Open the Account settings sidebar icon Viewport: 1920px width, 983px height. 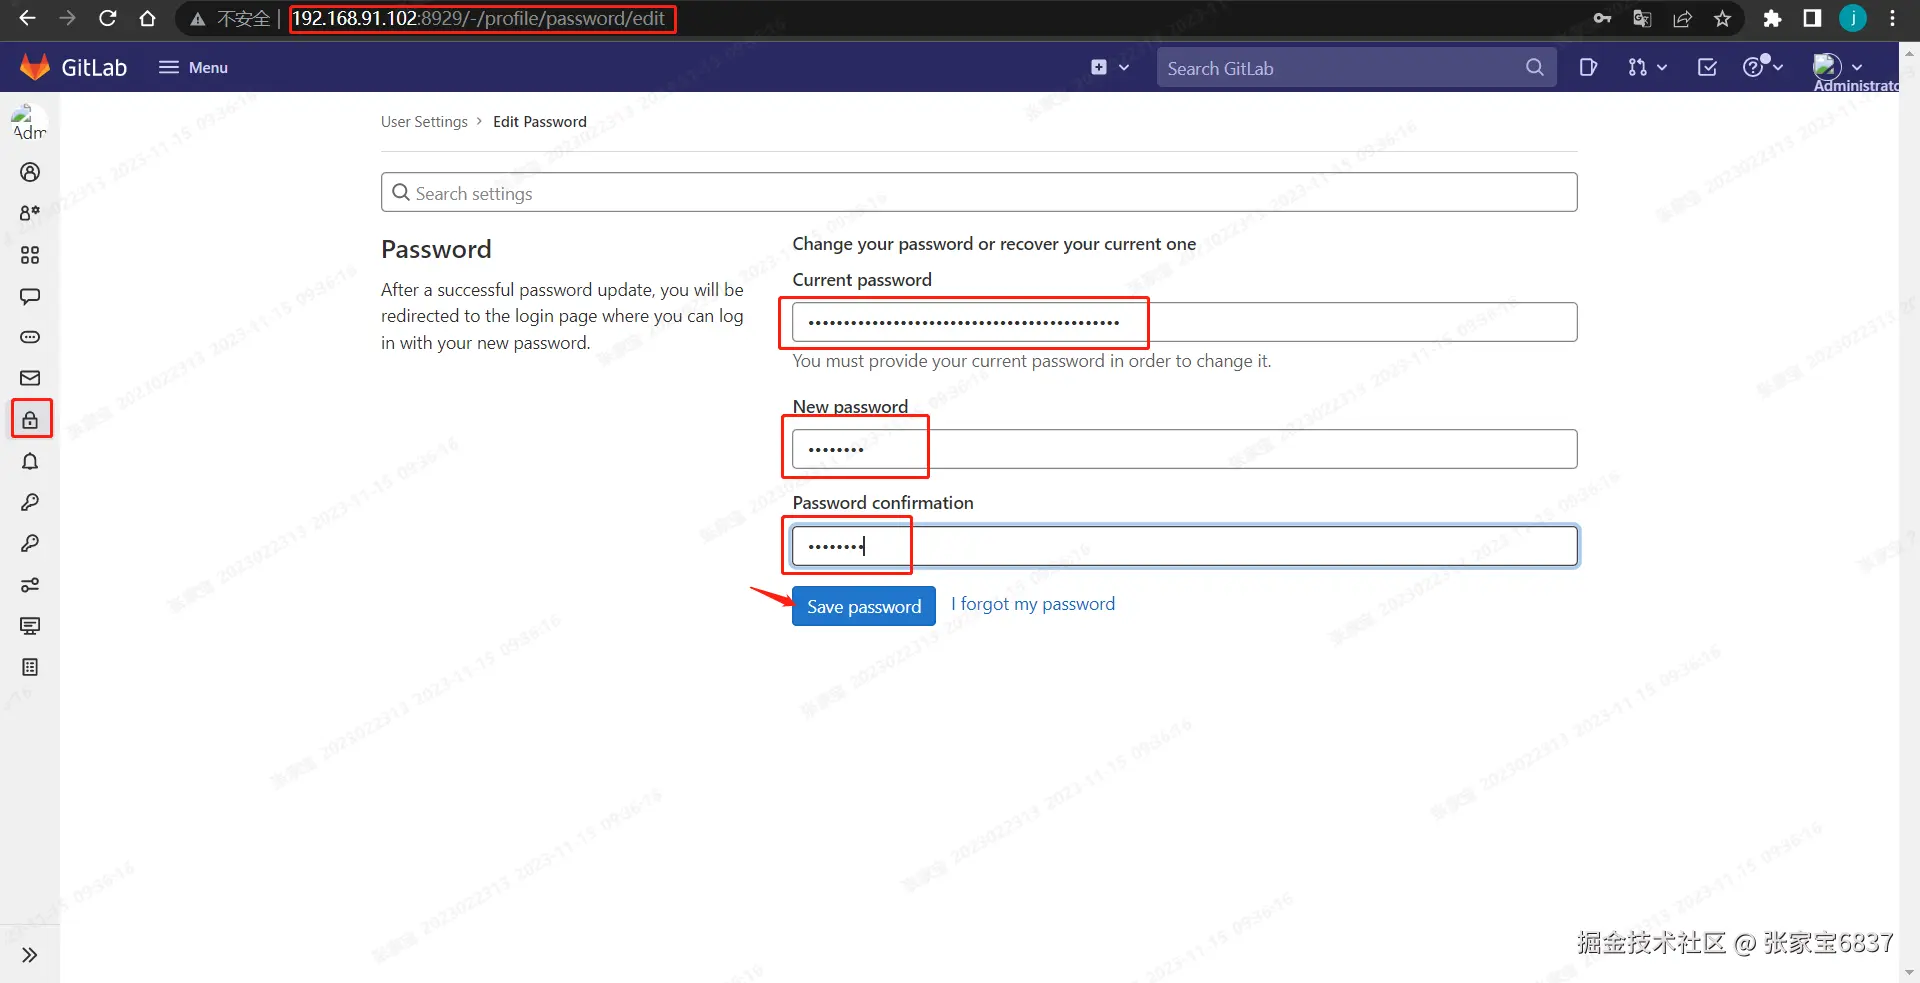coord(30,213)
